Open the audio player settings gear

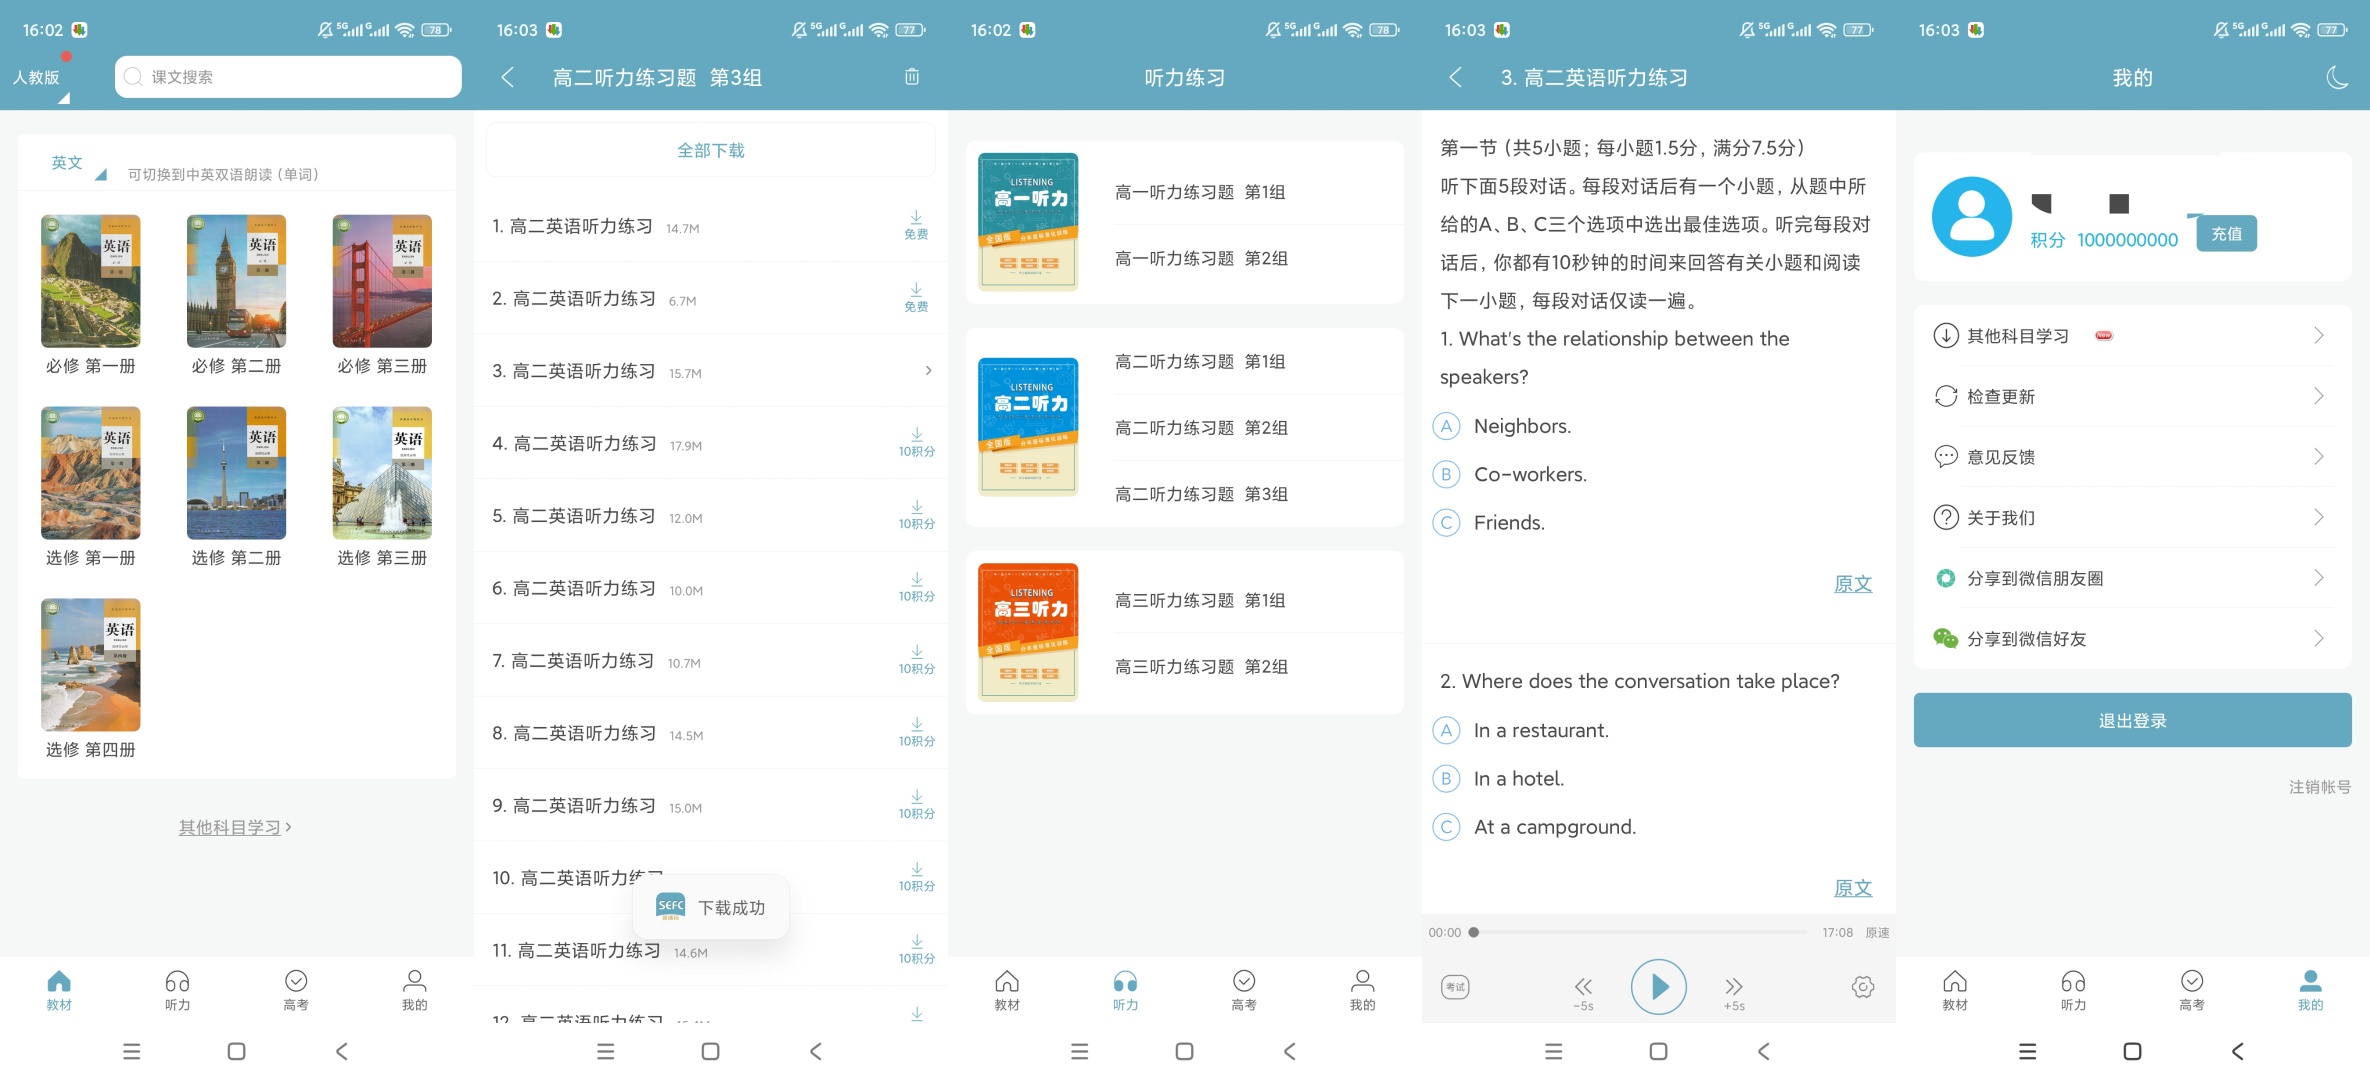(1862, 987)
